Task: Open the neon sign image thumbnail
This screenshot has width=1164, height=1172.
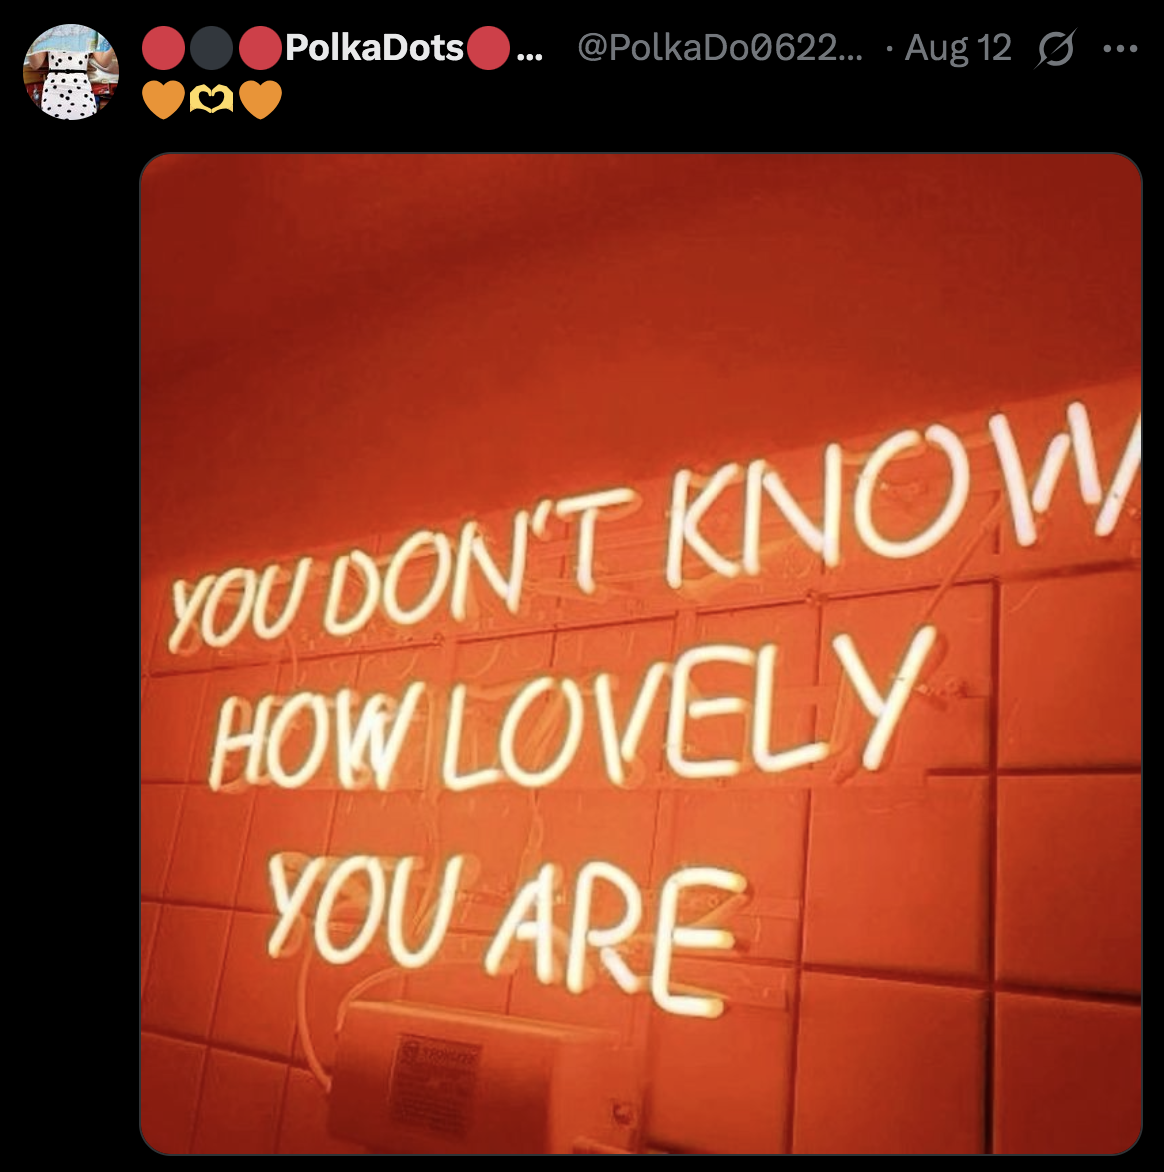Action: coord(641,654)
